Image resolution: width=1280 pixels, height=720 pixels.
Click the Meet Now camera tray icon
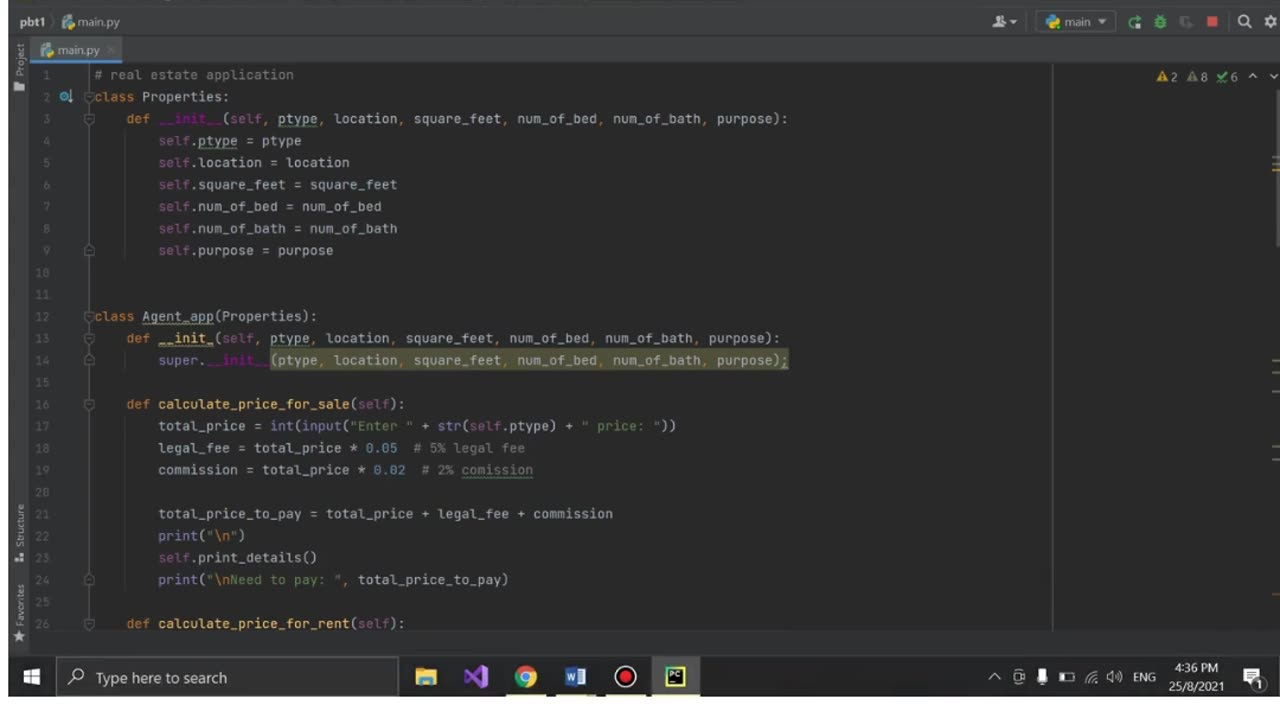click(x=1019, y=677)
